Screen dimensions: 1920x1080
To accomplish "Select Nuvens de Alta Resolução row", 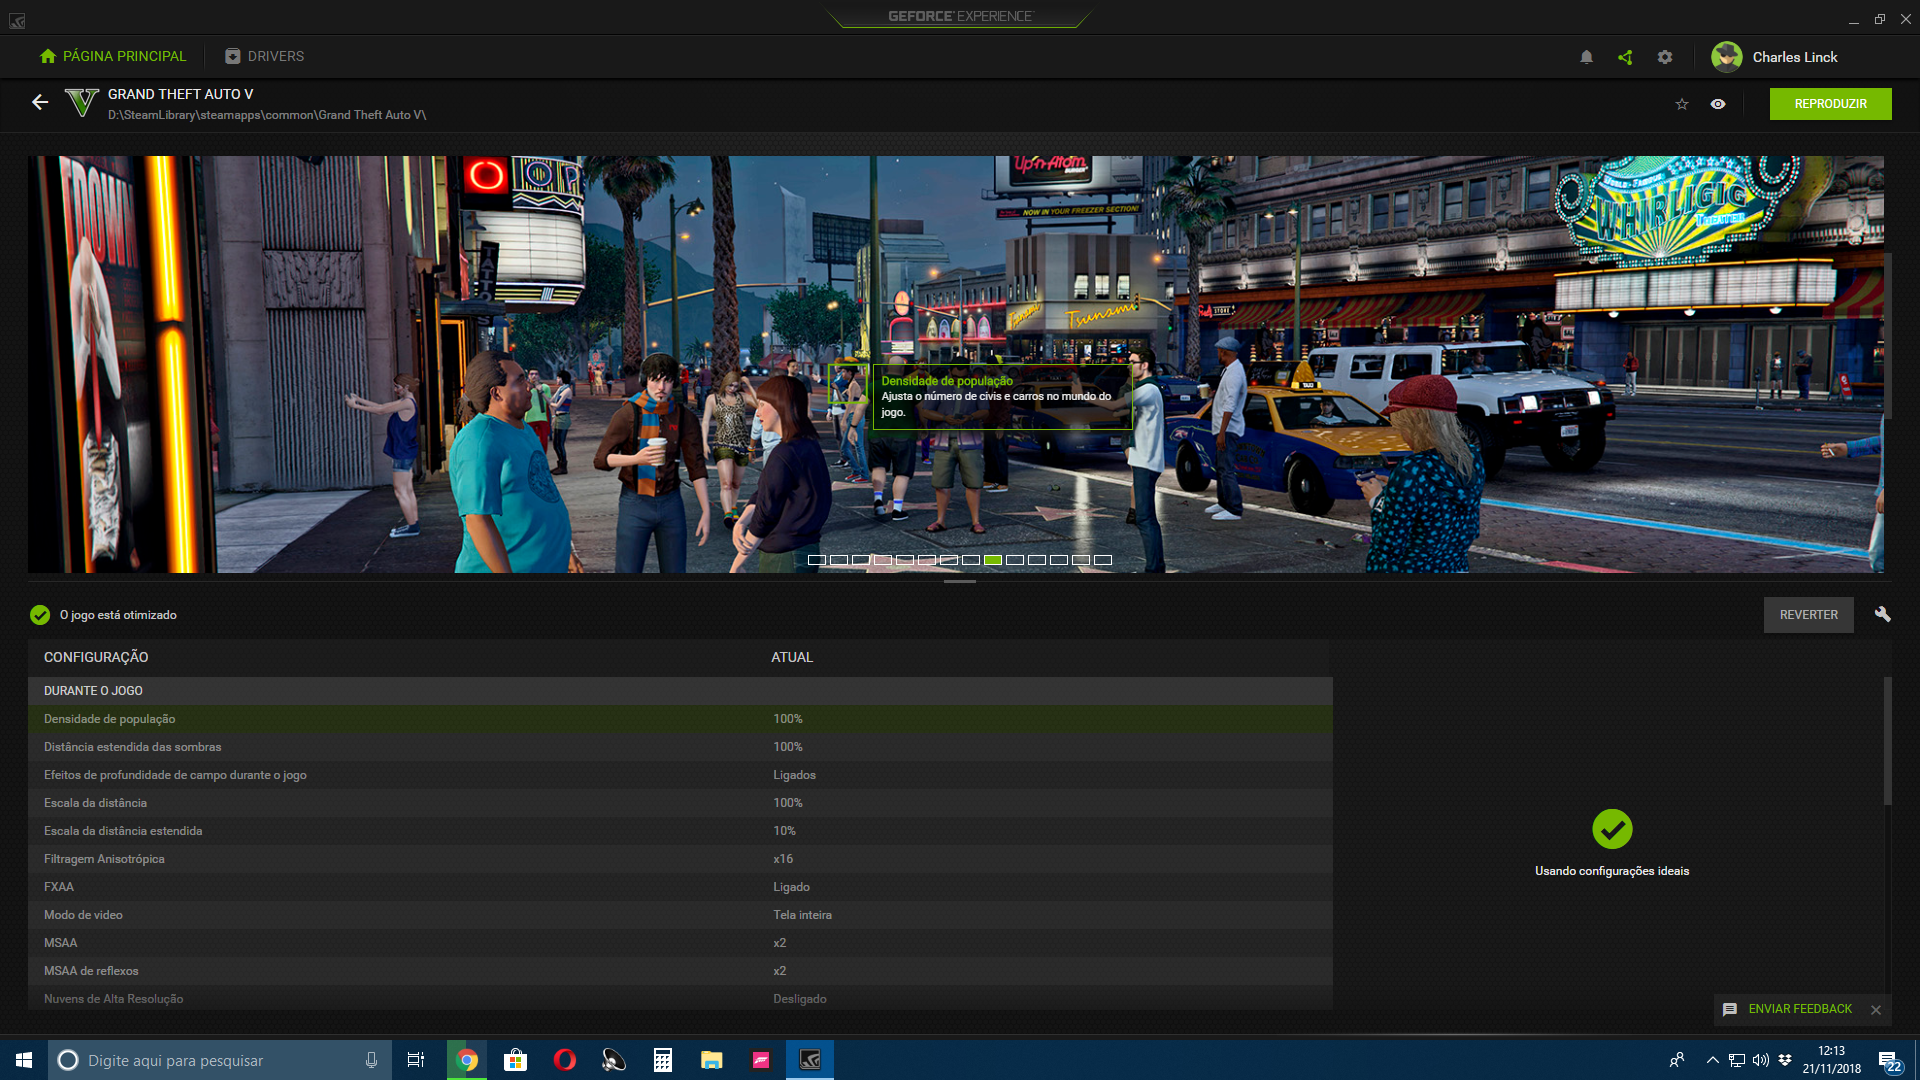I will pyautogui.click(x=680, y=999).
